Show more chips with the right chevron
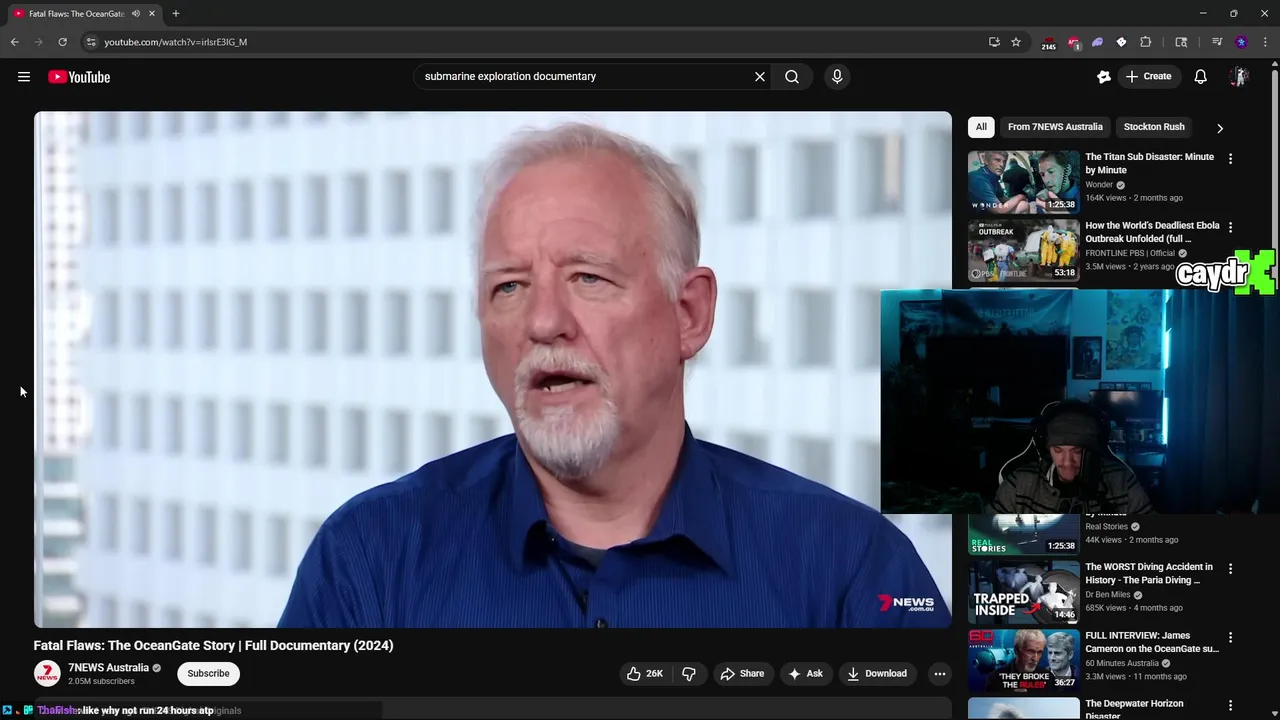Viewport: 1280px width, 720px height. [1220, 128]
